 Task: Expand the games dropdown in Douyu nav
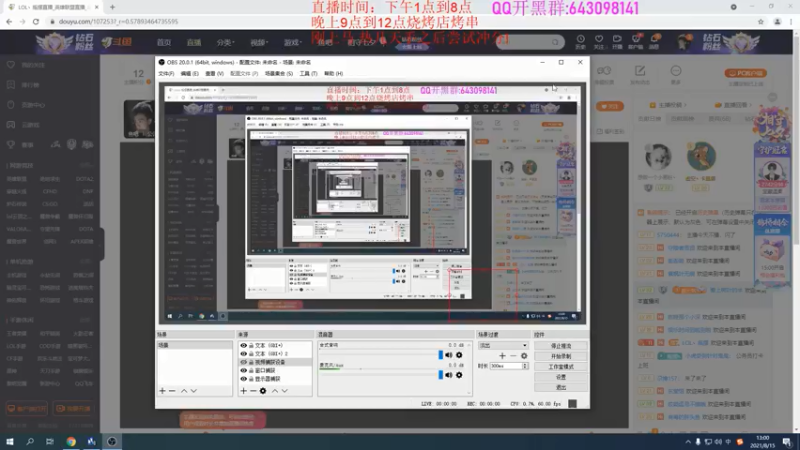292,42
